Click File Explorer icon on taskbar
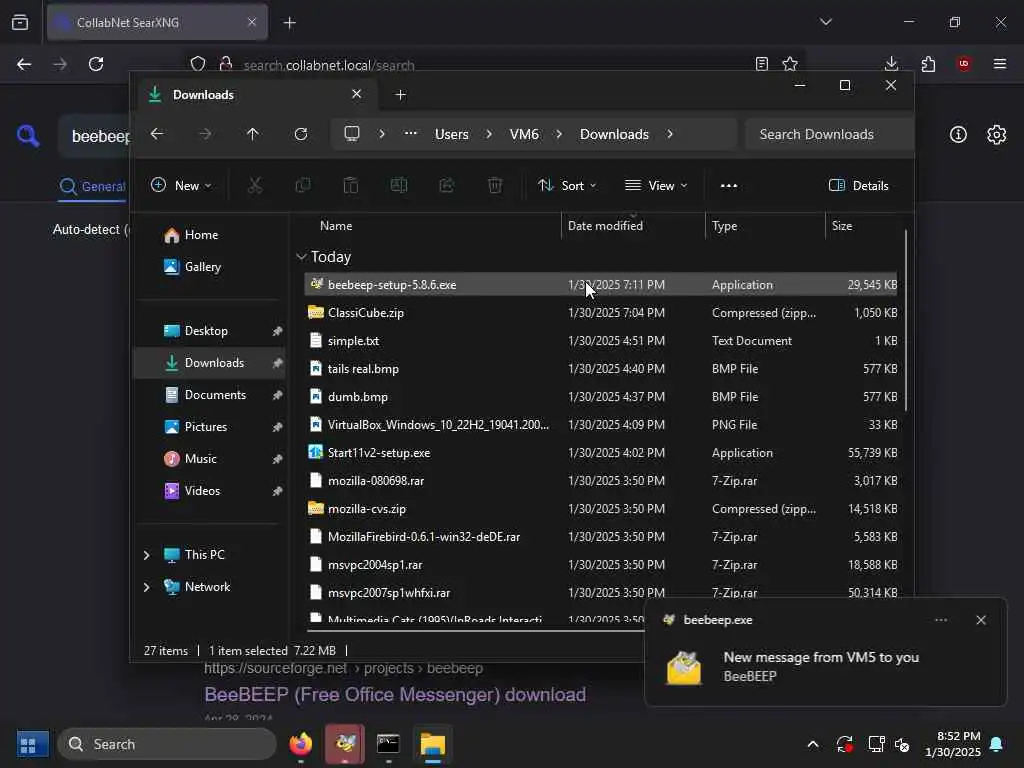Viewport: 1024px width, 768px height. (x=432, y=744)
